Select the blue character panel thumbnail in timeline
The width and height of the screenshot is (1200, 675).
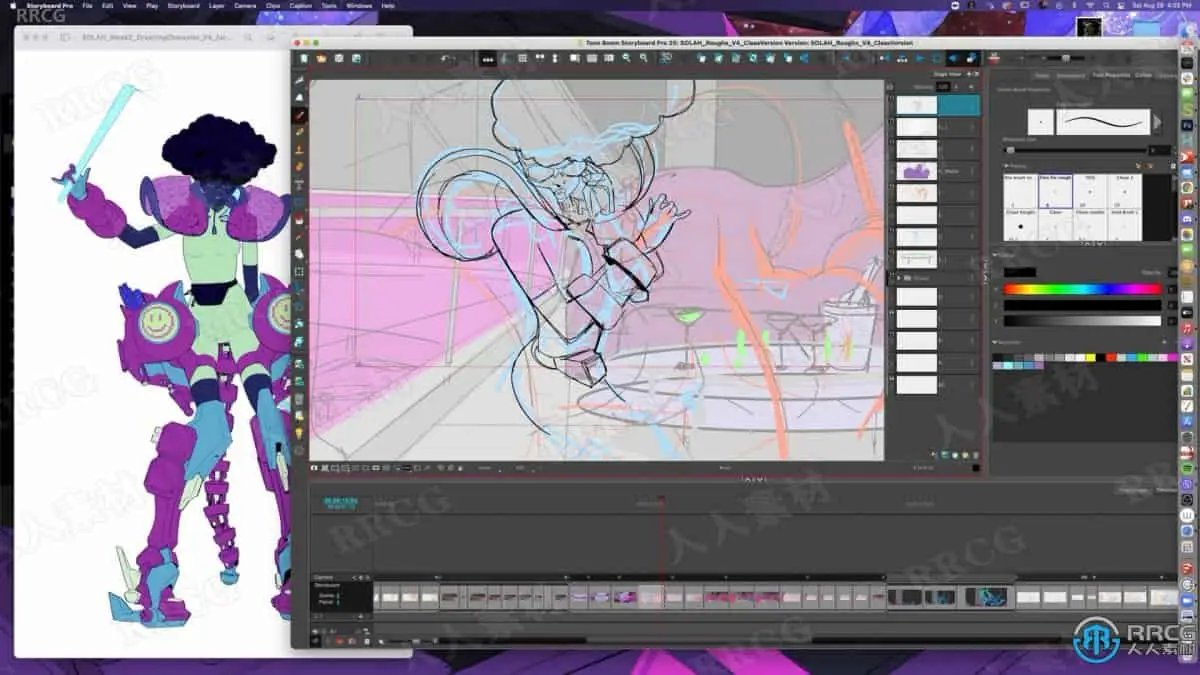[x=987, y=597]
